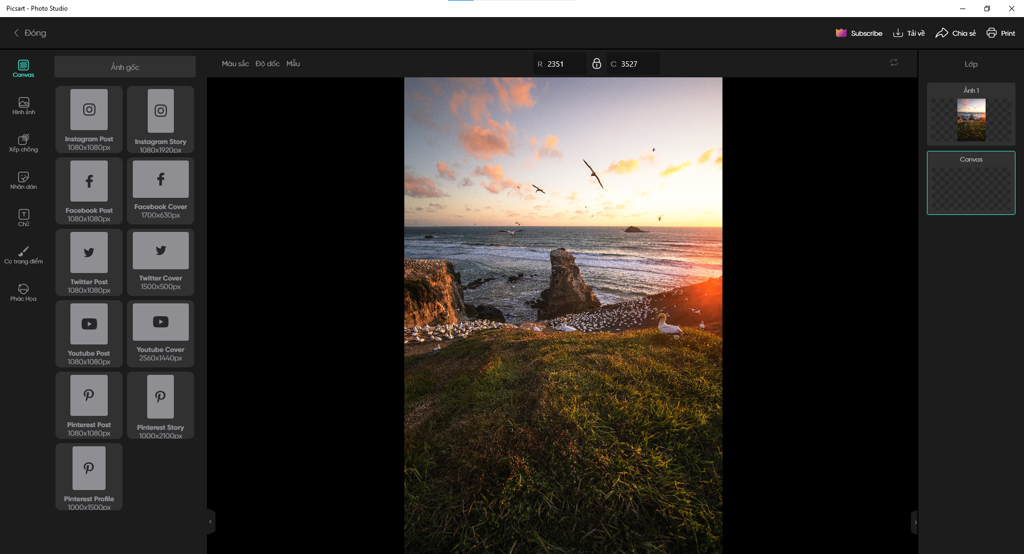Click the Ảnh gốc original size button
The height and width of the screenshot is (554, 1024).
coord(125,67)
